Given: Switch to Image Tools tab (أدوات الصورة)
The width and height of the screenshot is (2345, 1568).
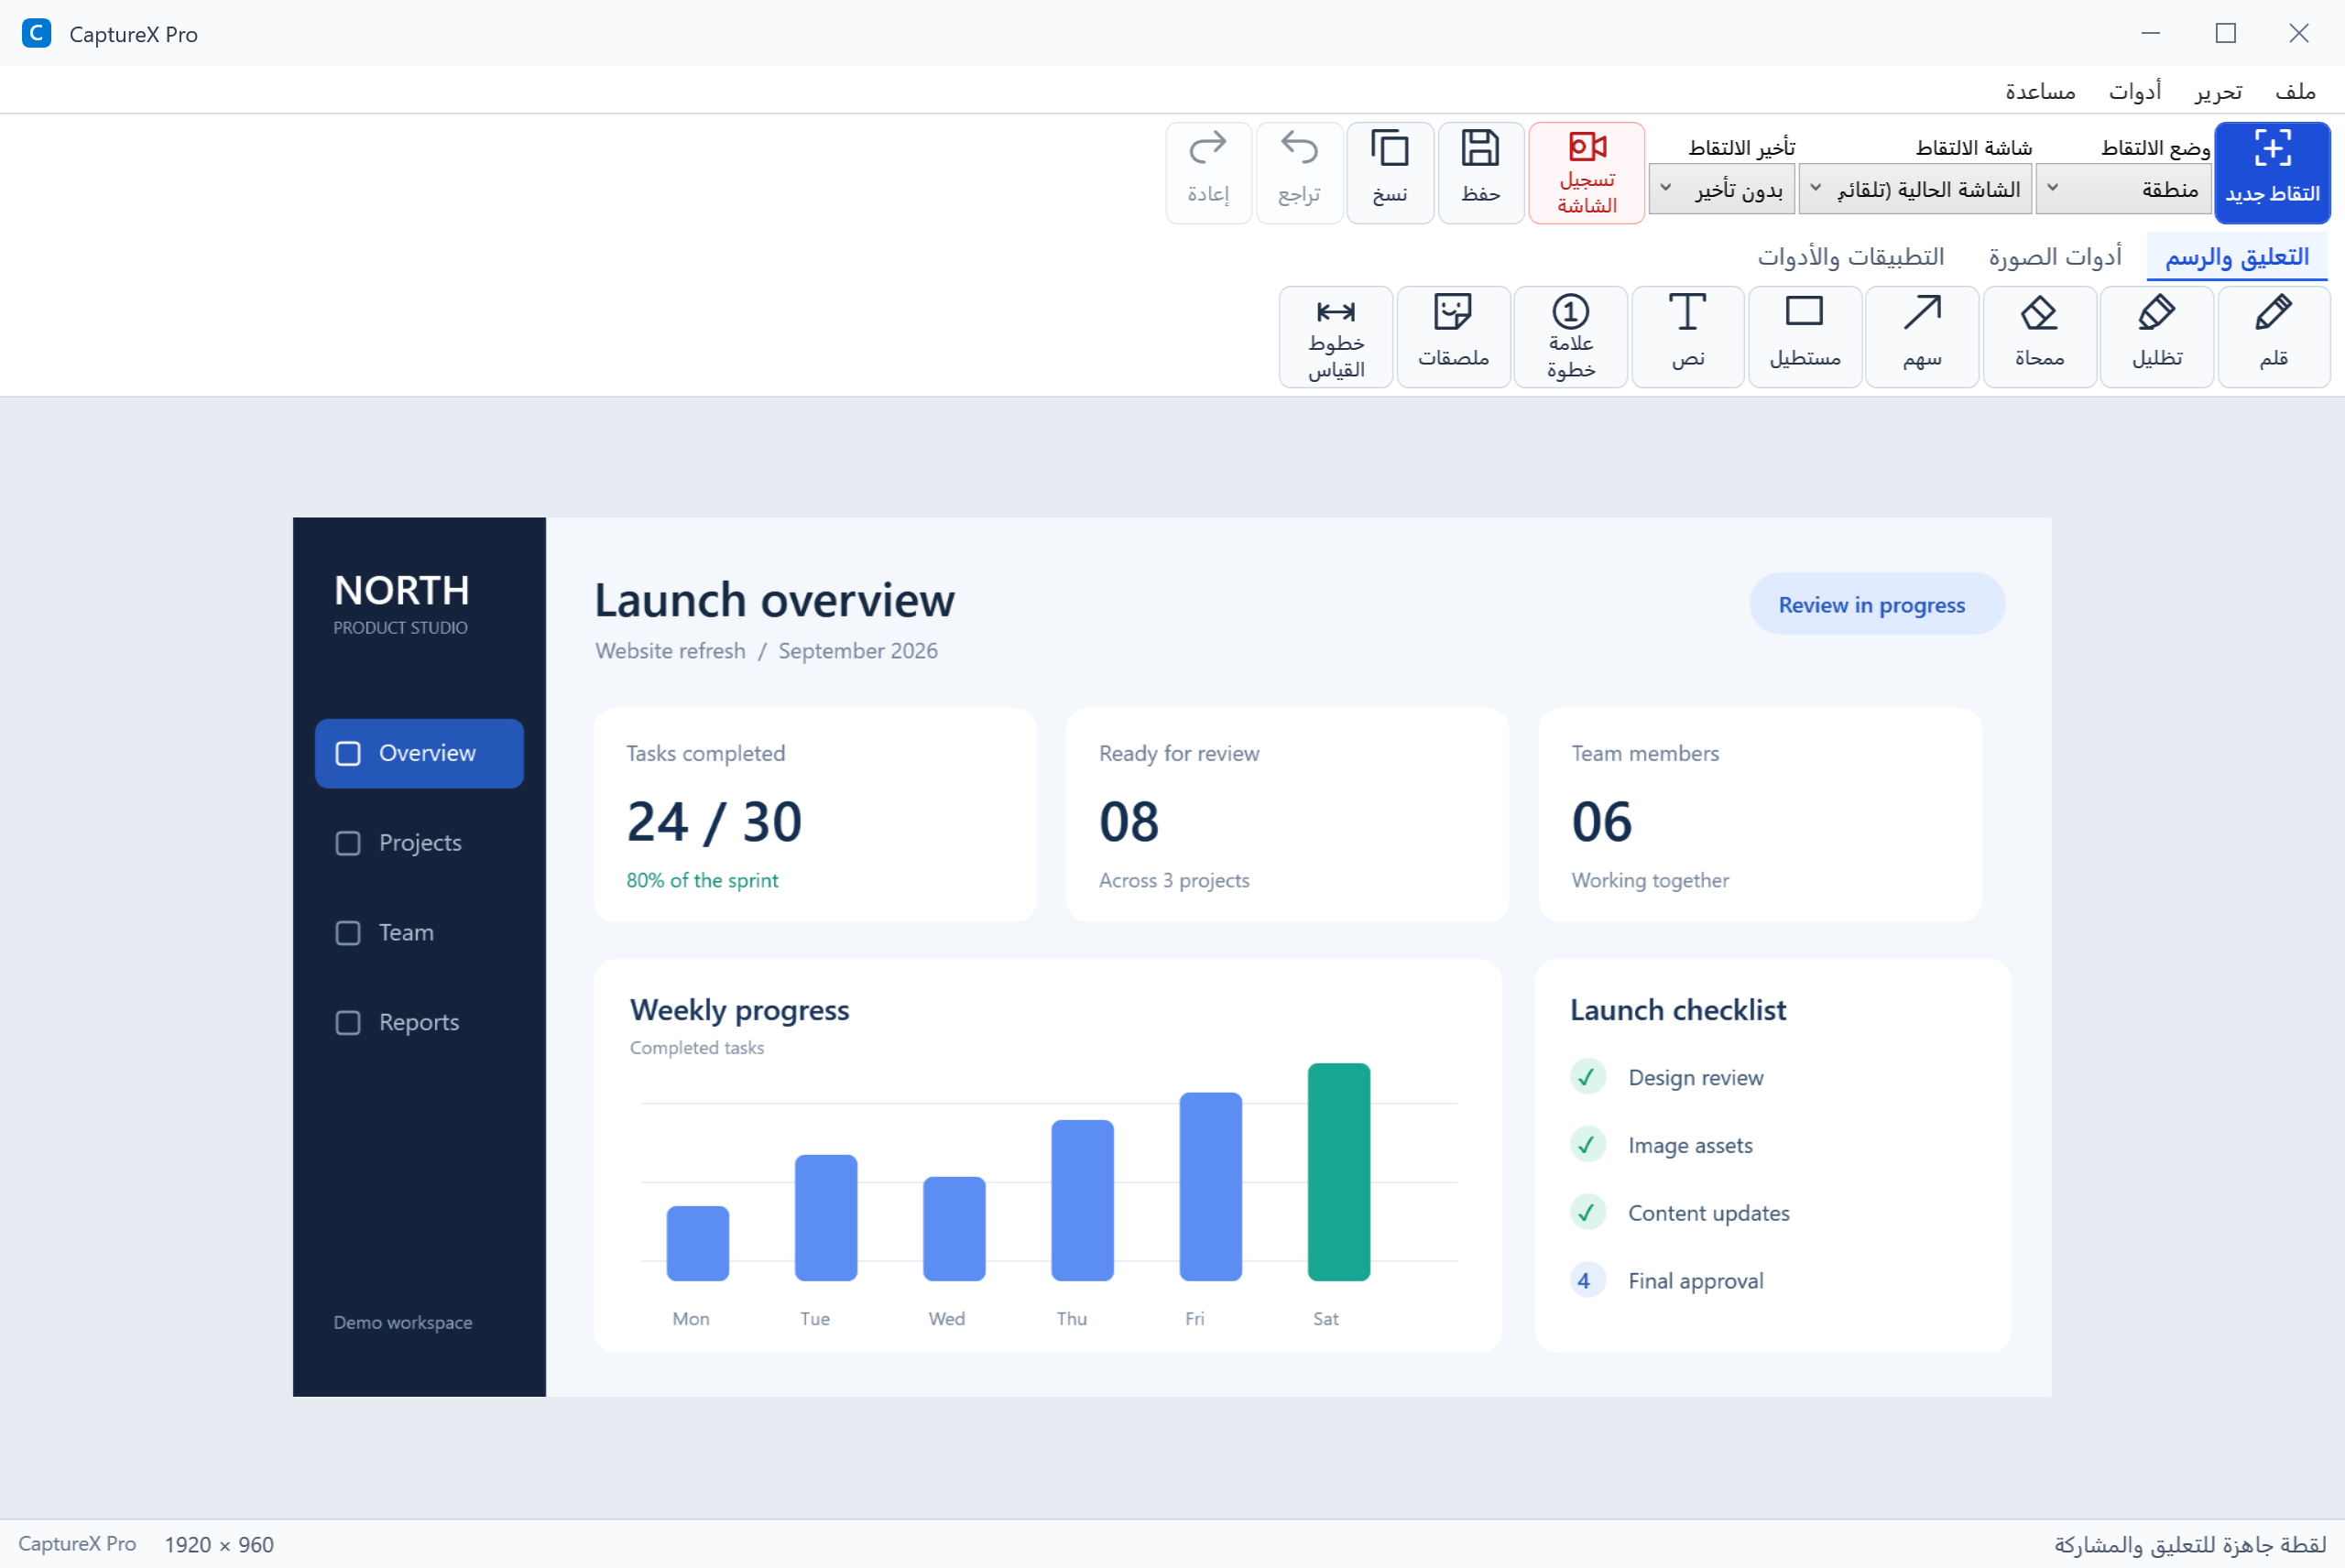Looking at the screenshot, I should point(2055,257).
